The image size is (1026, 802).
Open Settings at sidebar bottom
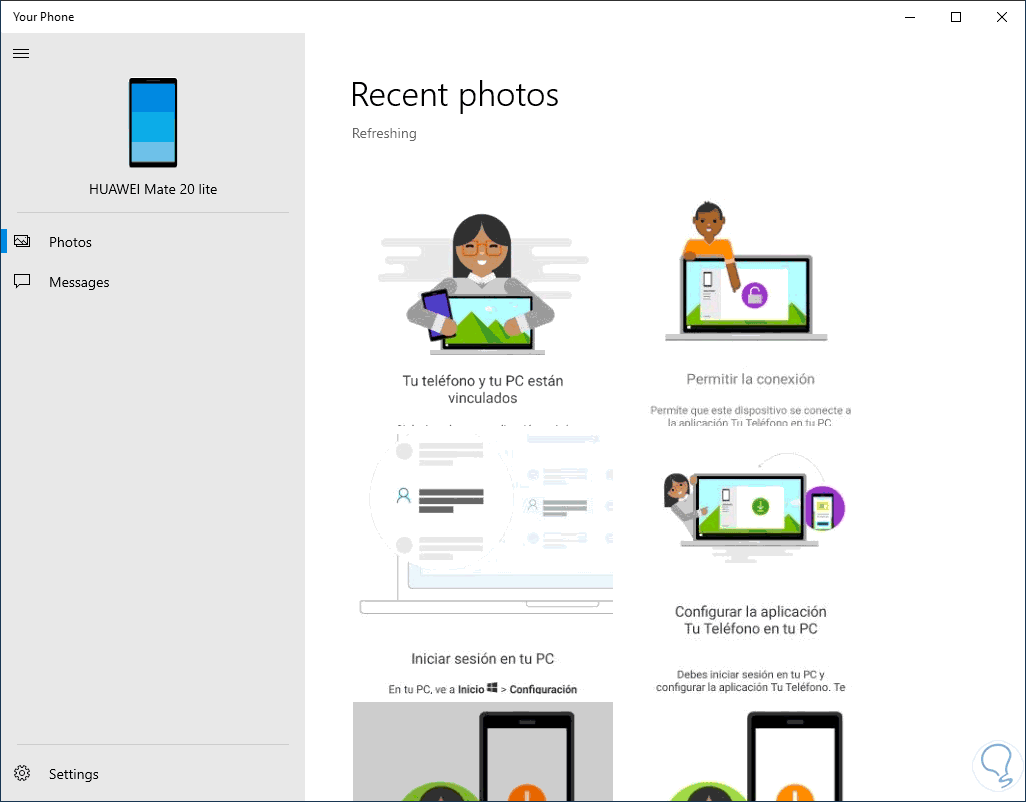click(153, 774)
